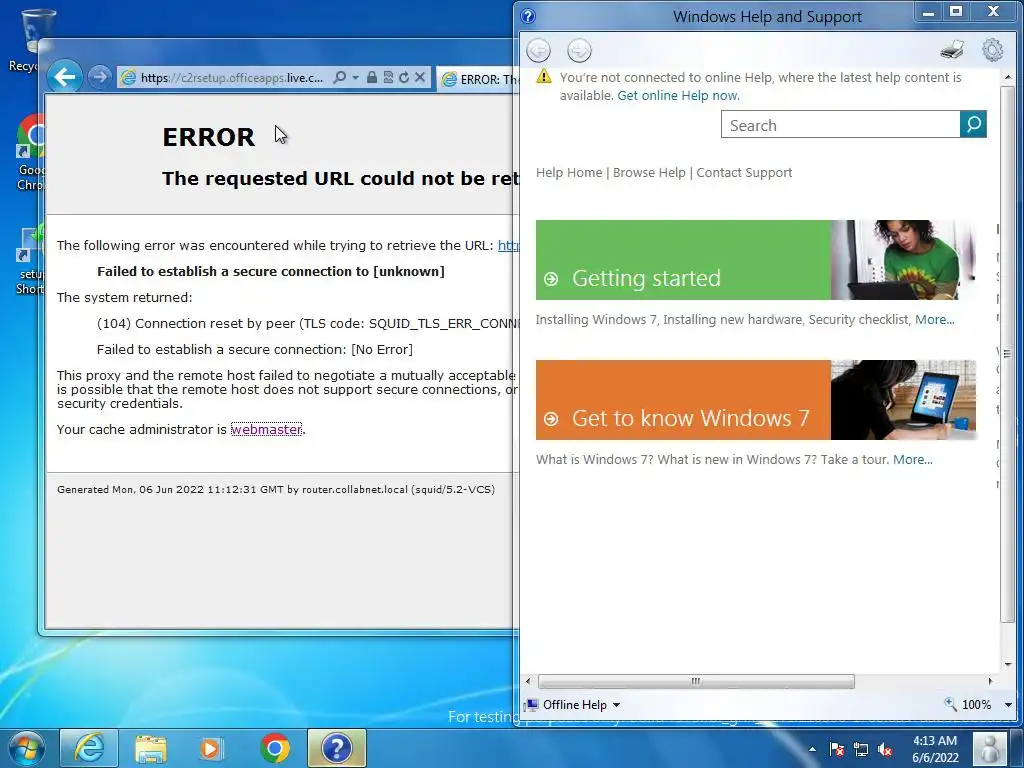Toggle compatibility view icon in address bar

(388, 77)
